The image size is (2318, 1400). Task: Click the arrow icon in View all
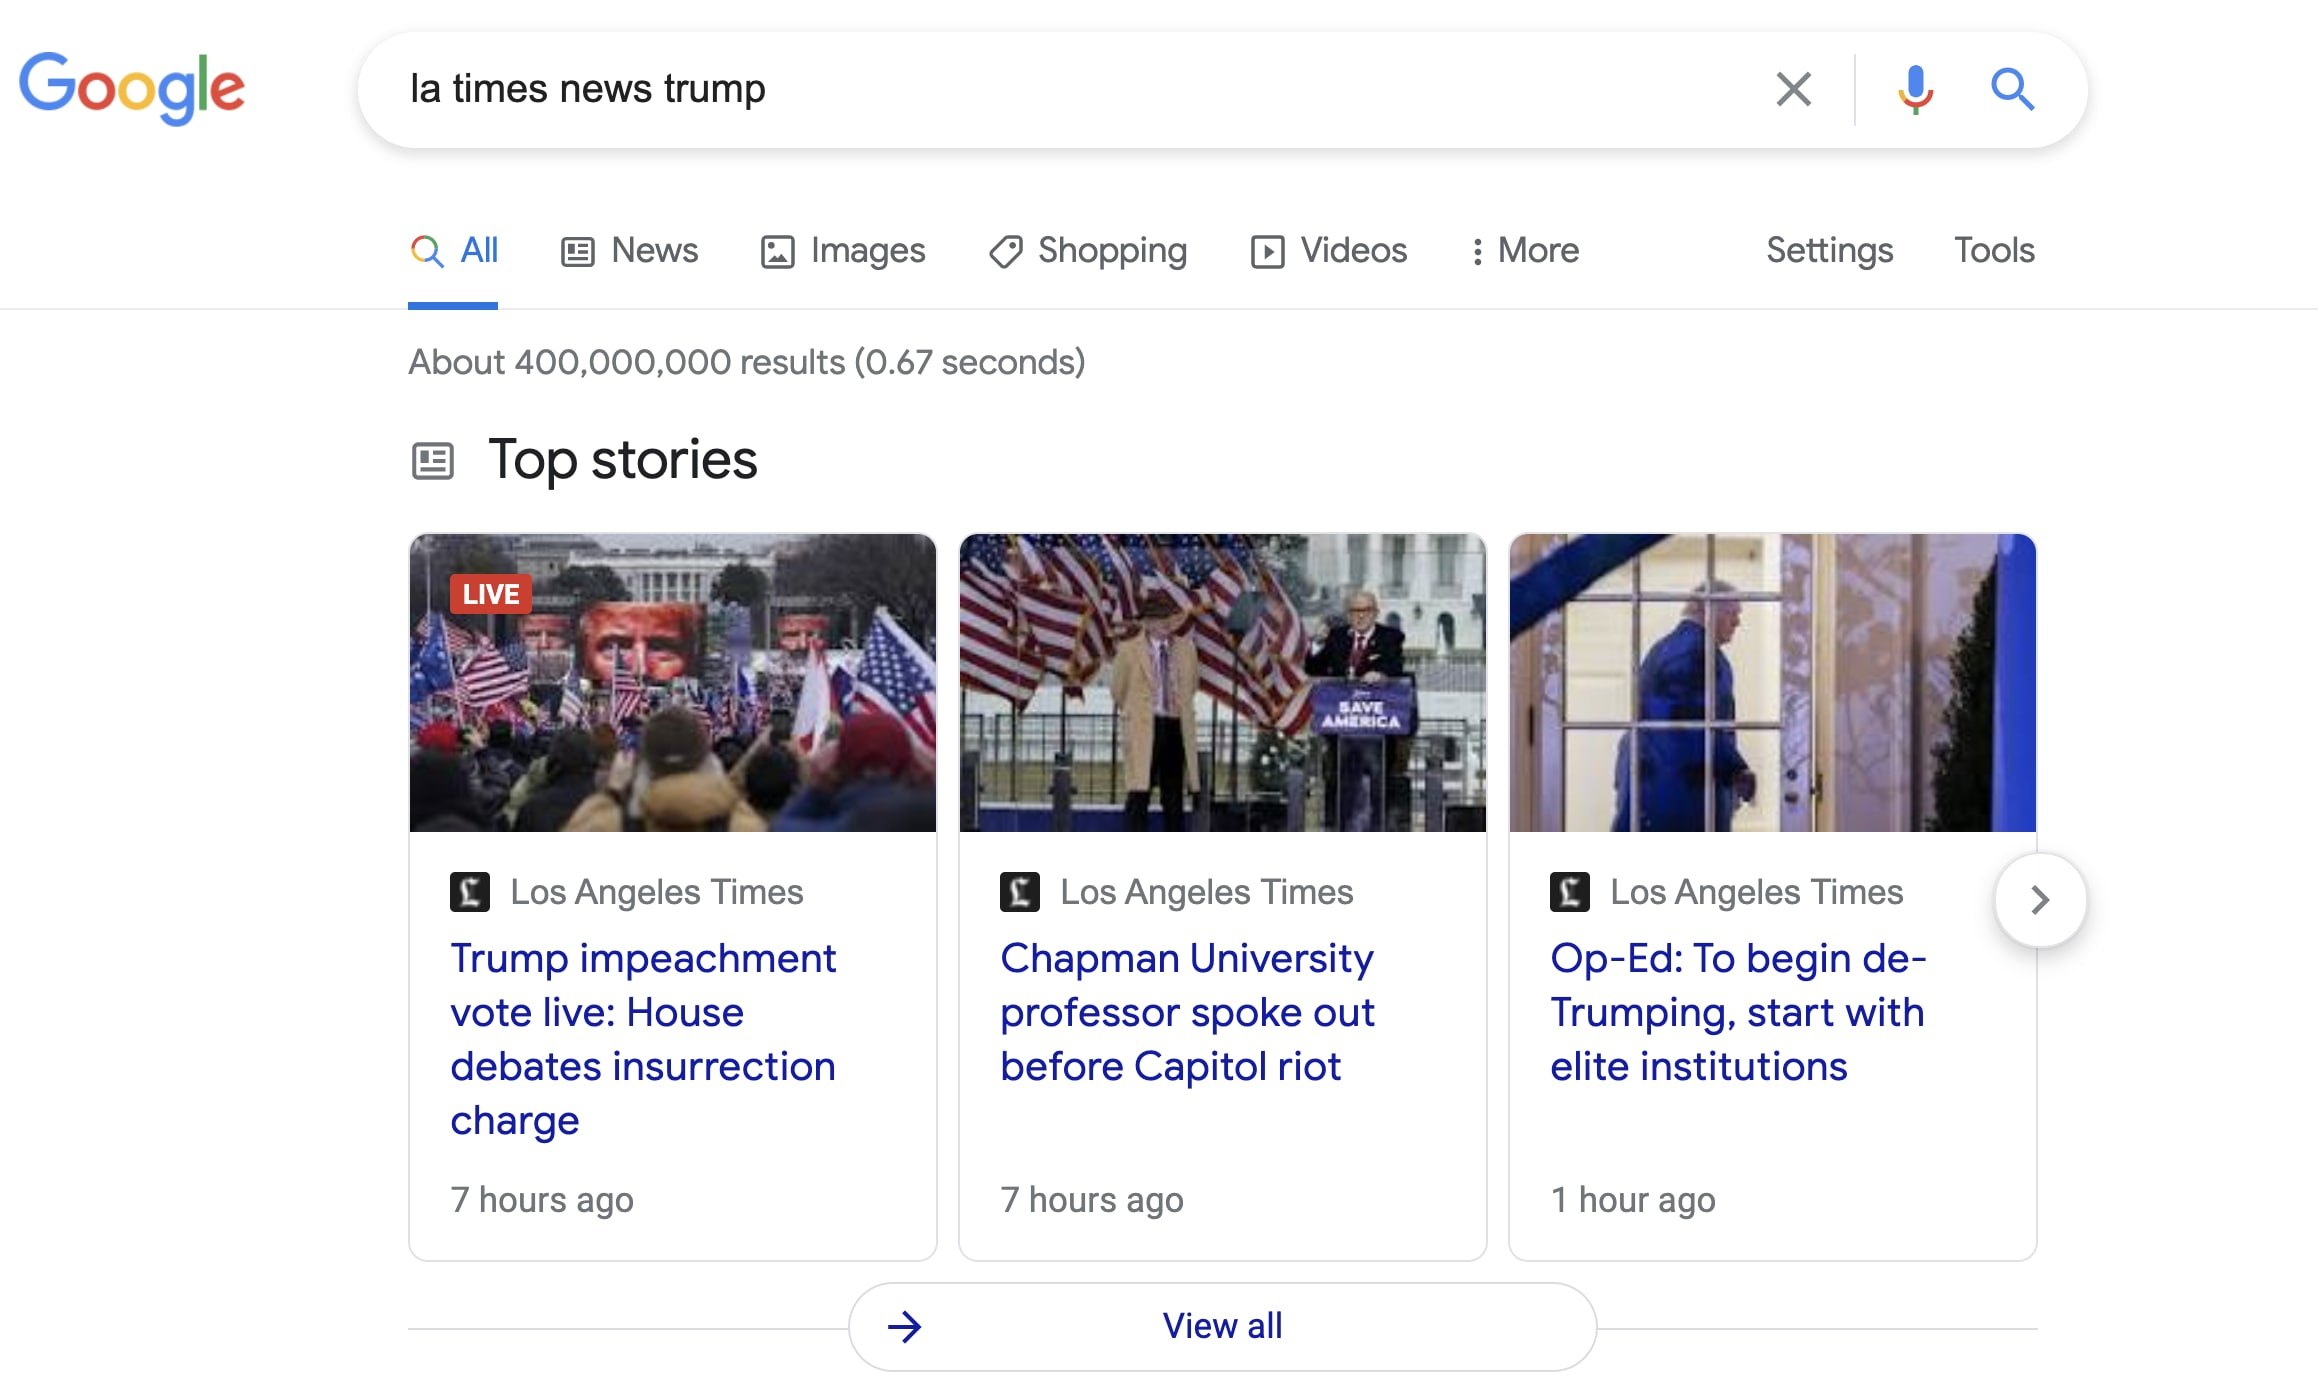904,1327
